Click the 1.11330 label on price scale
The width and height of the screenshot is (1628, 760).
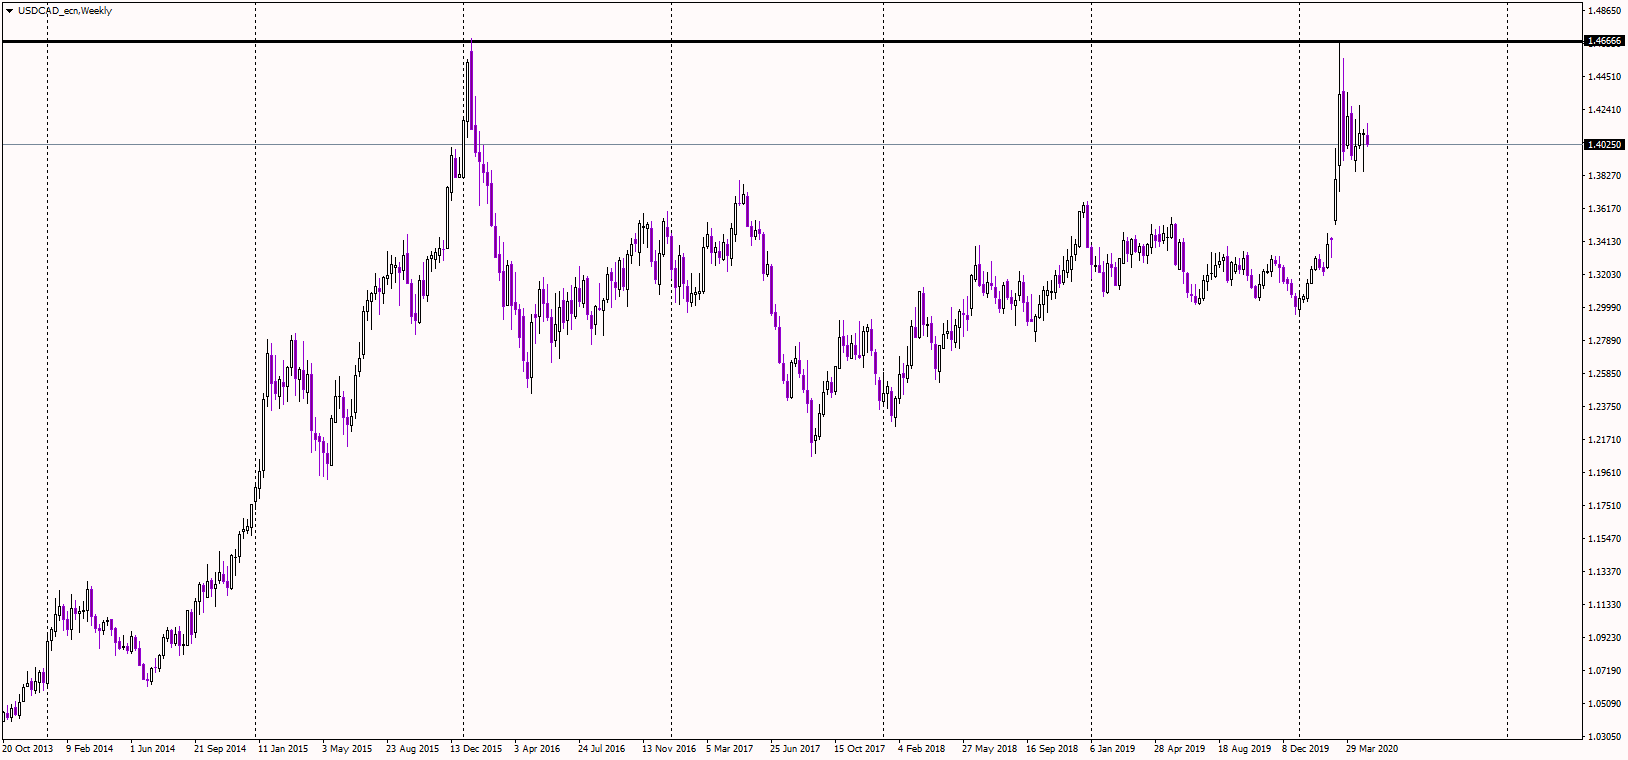click(1604, 605)
